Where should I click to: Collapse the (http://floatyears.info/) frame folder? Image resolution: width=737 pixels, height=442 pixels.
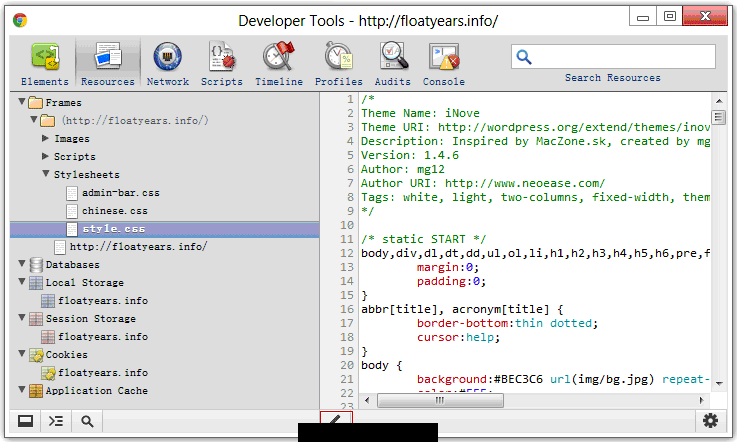34,119
